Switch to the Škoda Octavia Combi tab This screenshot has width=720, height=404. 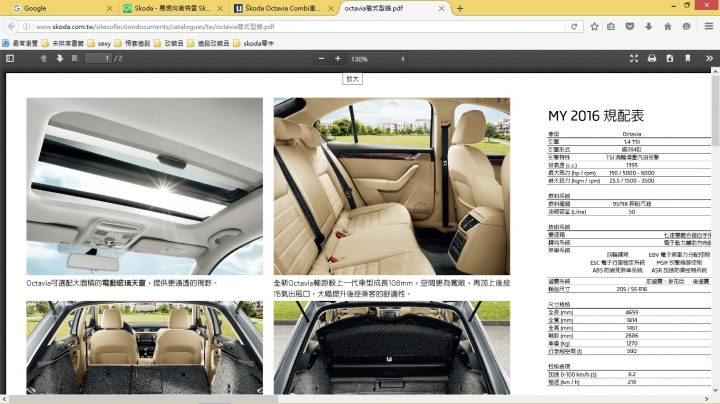pyautogui.click(x=283, y=8)
